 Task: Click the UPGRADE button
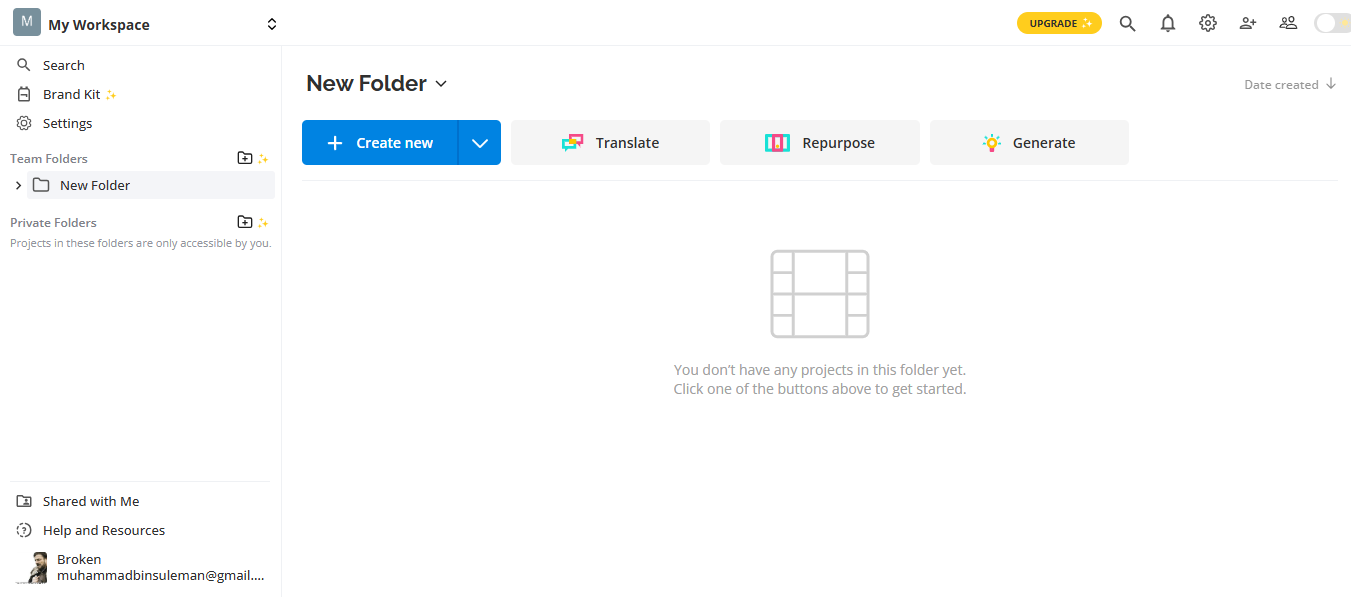pyautogui.click(x=1059, y=23)
